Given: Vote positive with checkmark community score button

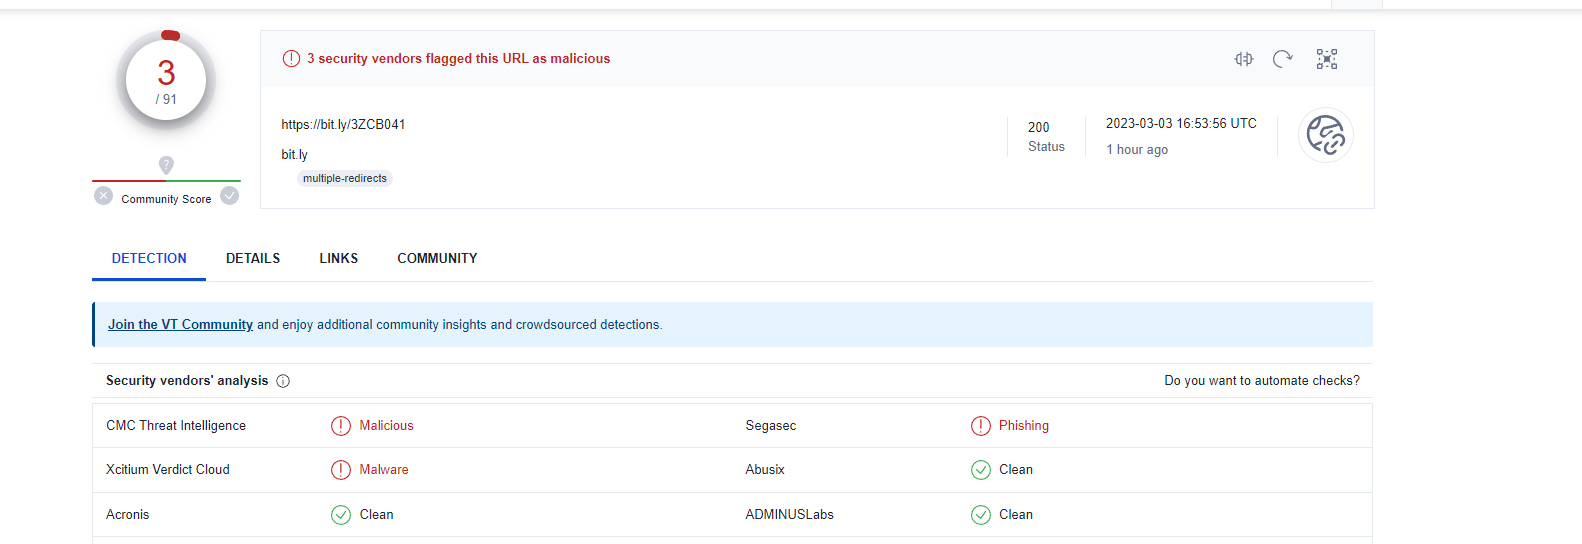Looking at the screenshot, I should tap(230, 196).
